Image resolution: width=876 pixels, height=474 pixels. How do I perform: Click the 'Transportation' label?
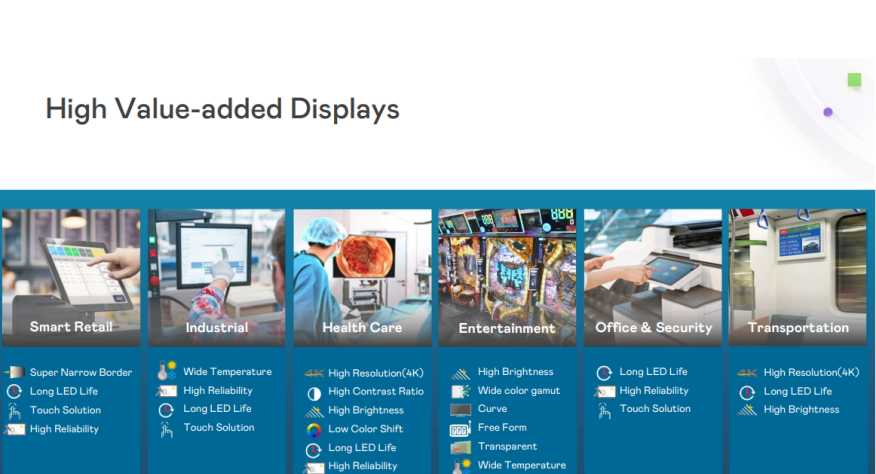pyautogui.click(x=798, y=328)
